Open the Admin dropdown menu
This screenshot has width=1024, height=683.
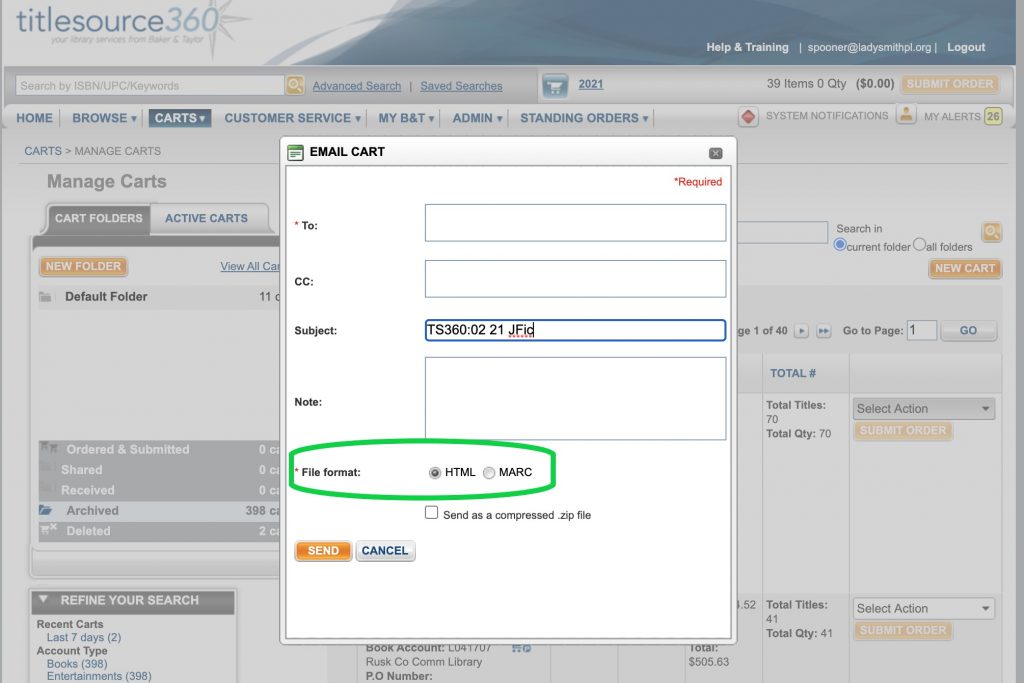coord(477,118)
